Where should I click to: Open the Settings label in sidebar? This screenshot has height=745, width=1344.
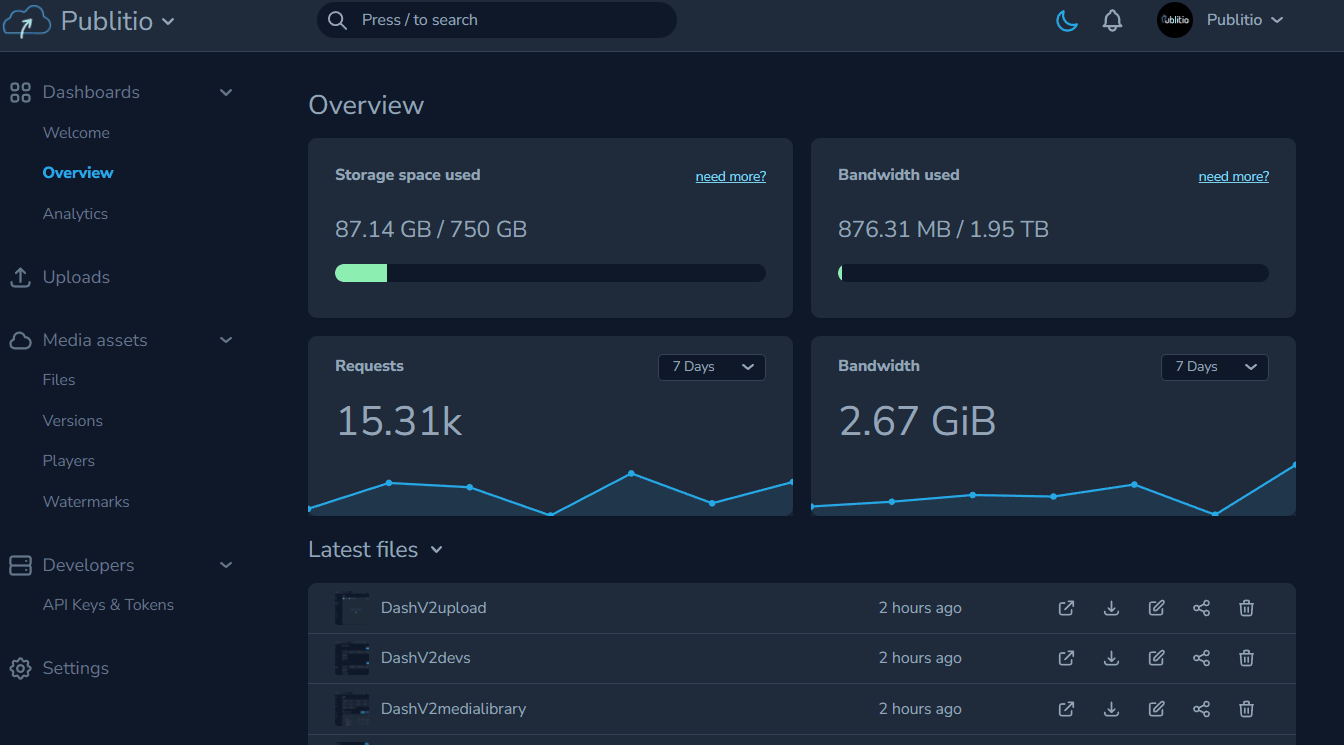click(x=76, y=668)
